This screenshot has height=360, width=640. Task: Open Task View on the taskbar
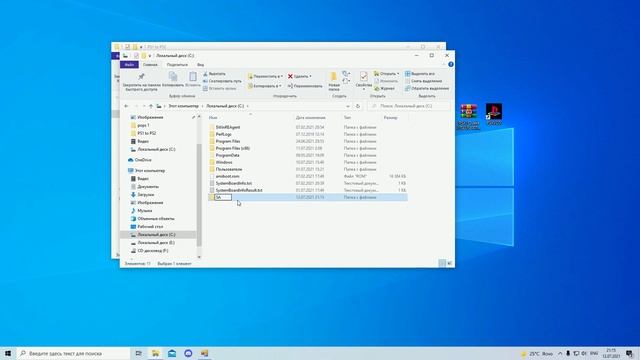(139, 353)
